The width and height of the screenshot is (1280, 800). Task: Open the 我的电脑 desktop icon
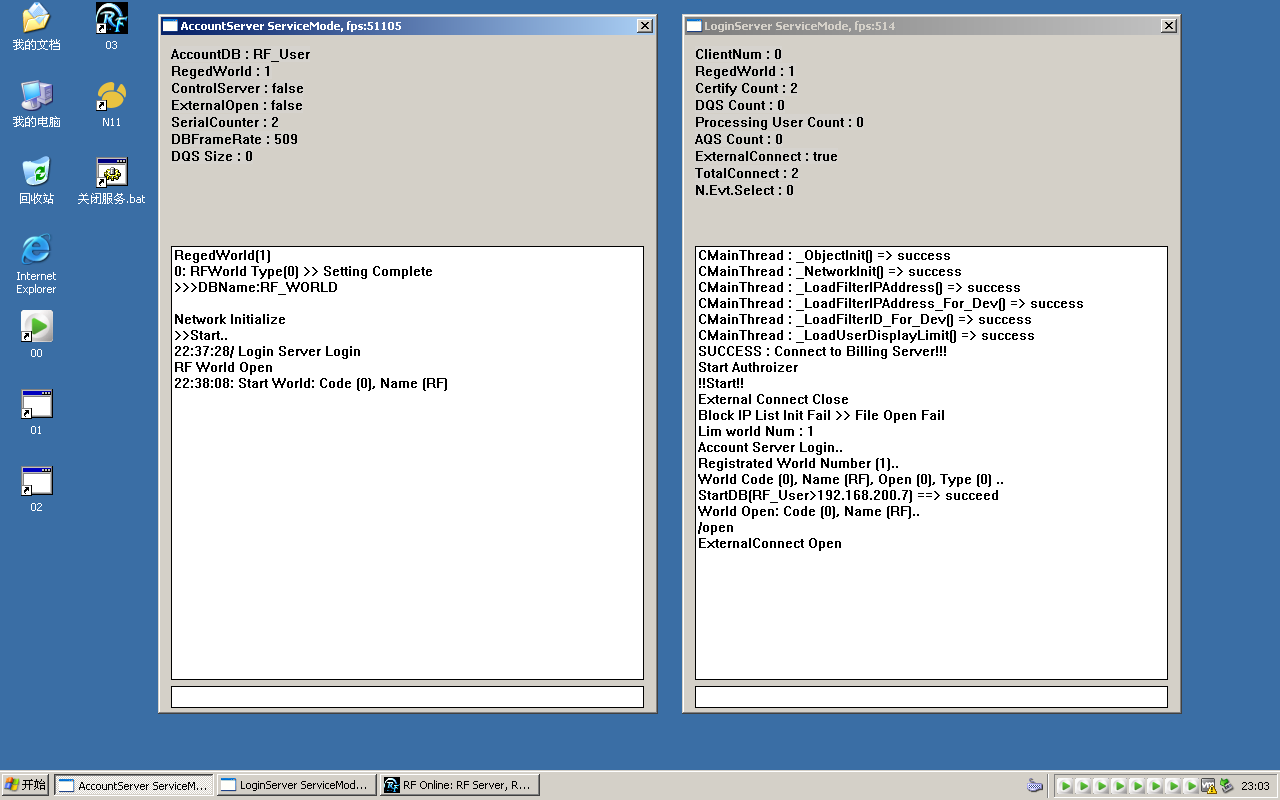pyautogui.click(x=36, y=96)
